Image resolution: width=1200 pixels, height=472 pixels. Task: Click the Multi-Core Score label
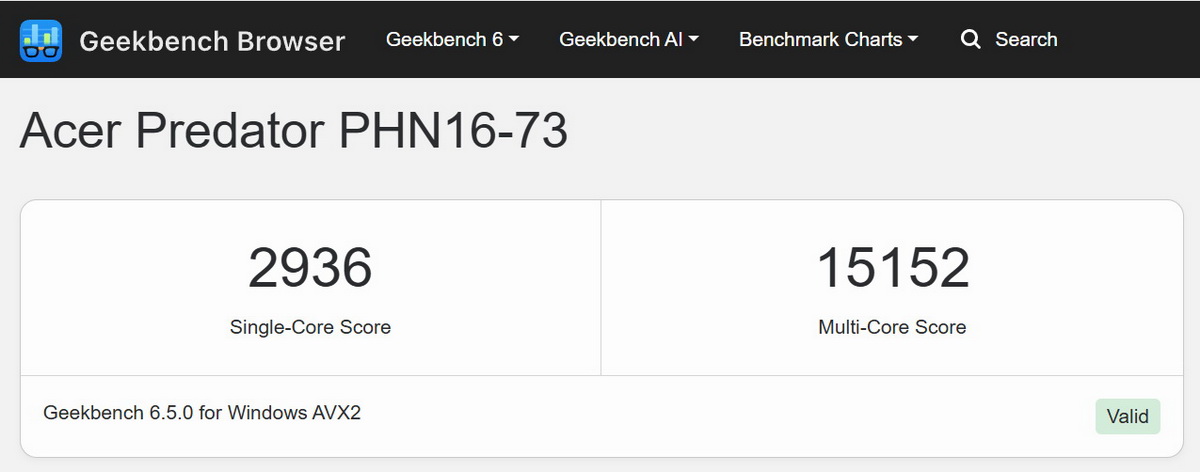[x=892, y=327]
